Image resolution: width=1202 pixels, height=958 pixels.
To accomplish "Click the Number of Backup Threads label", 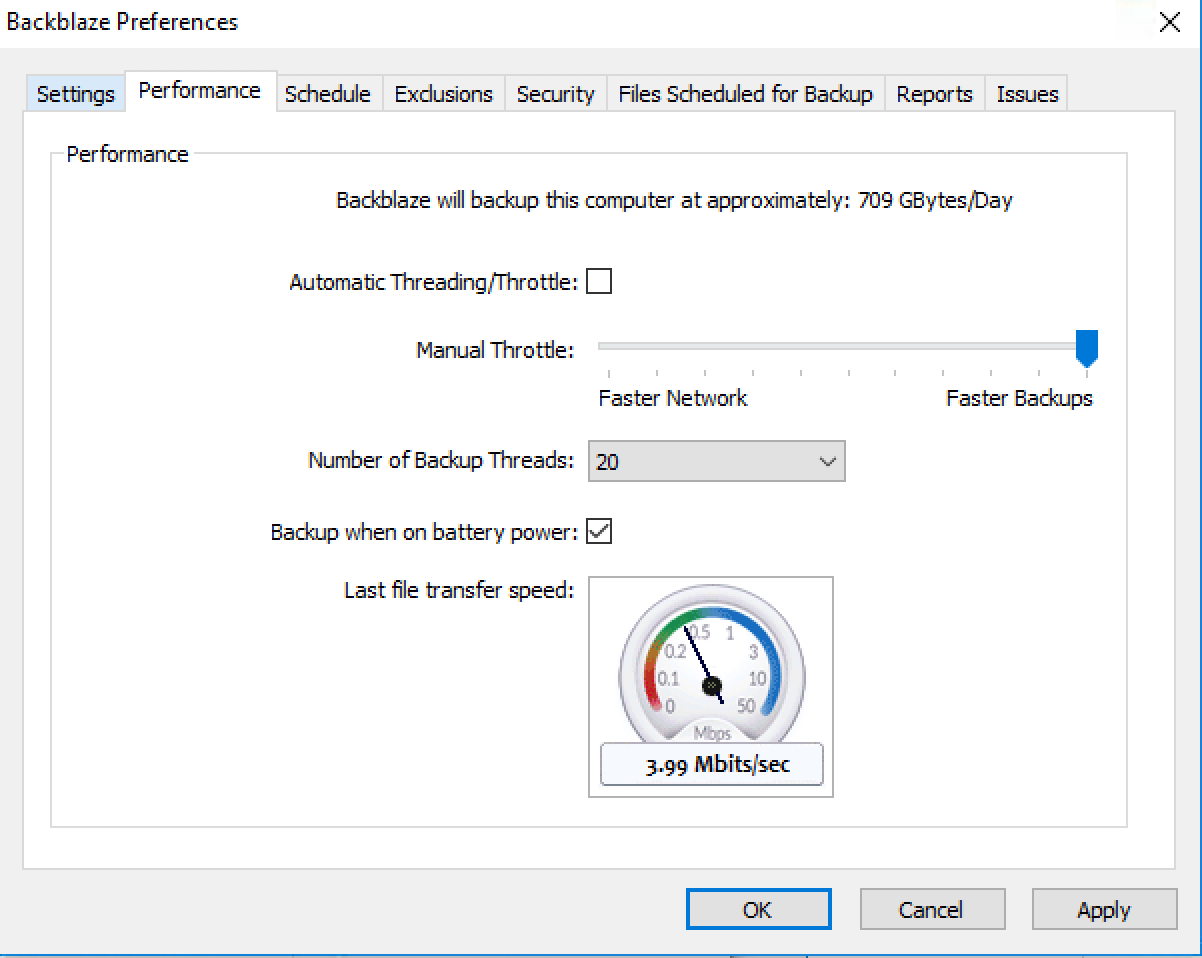I will pyautogui.click(x=441, y=460).
